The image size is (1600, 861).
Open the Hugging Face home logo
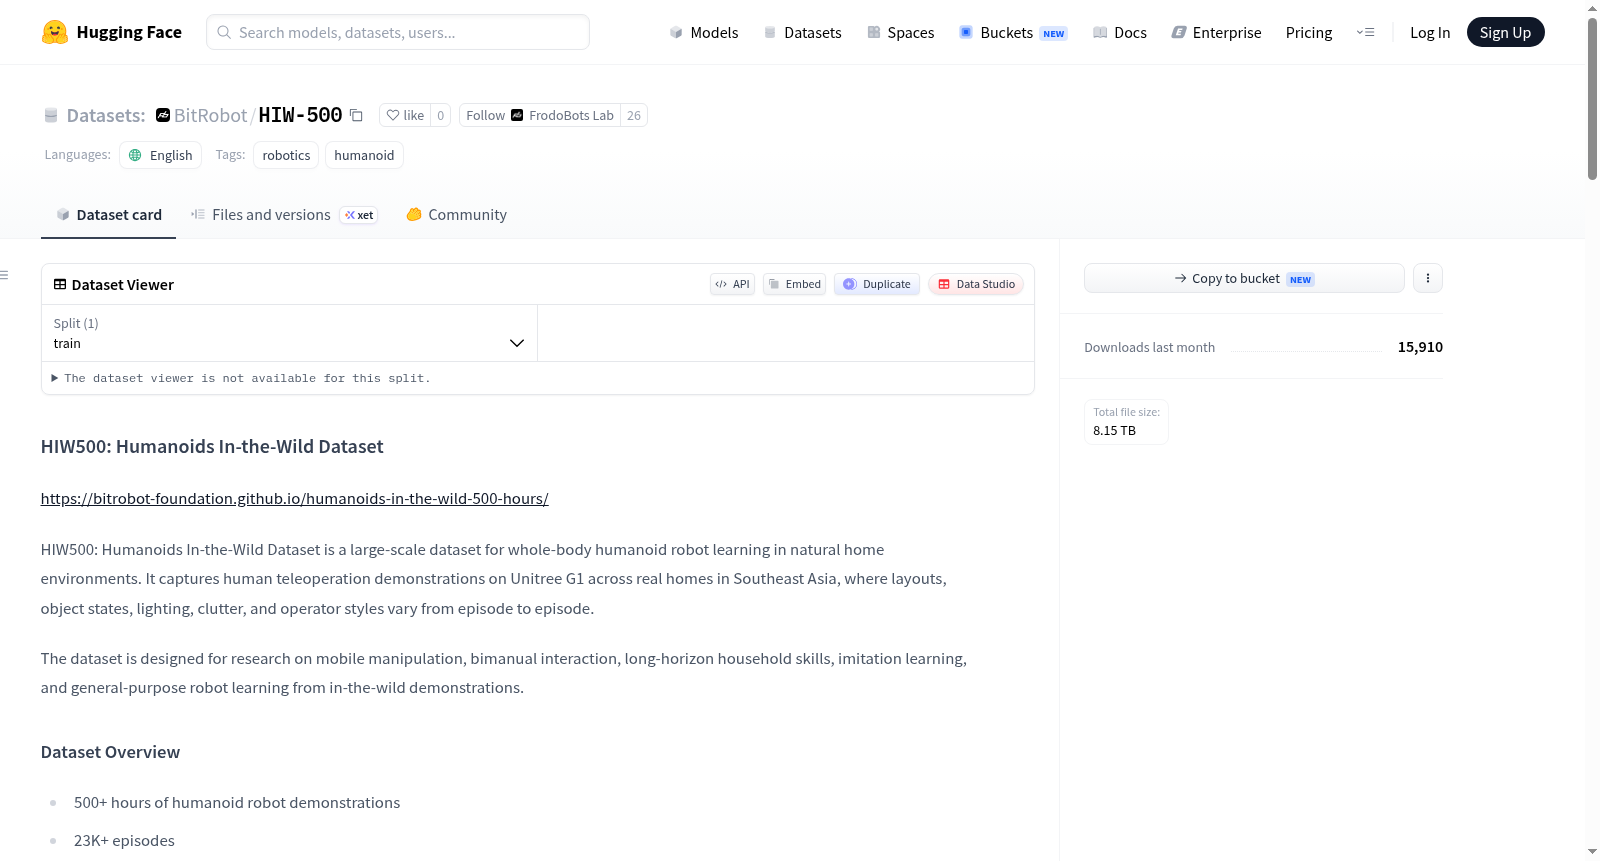[112, 32]
